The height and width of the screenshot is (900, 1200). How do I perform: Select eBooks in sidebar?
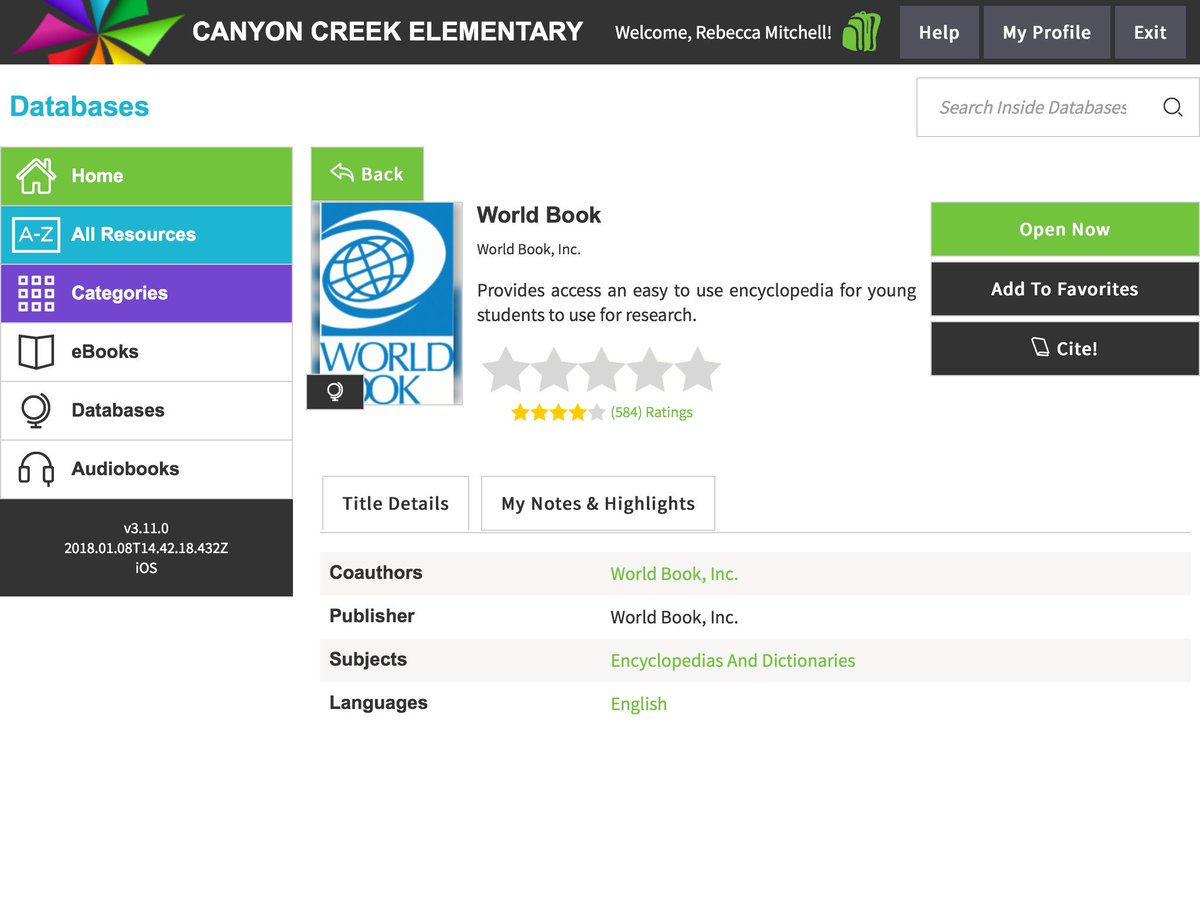coord(146,352)
